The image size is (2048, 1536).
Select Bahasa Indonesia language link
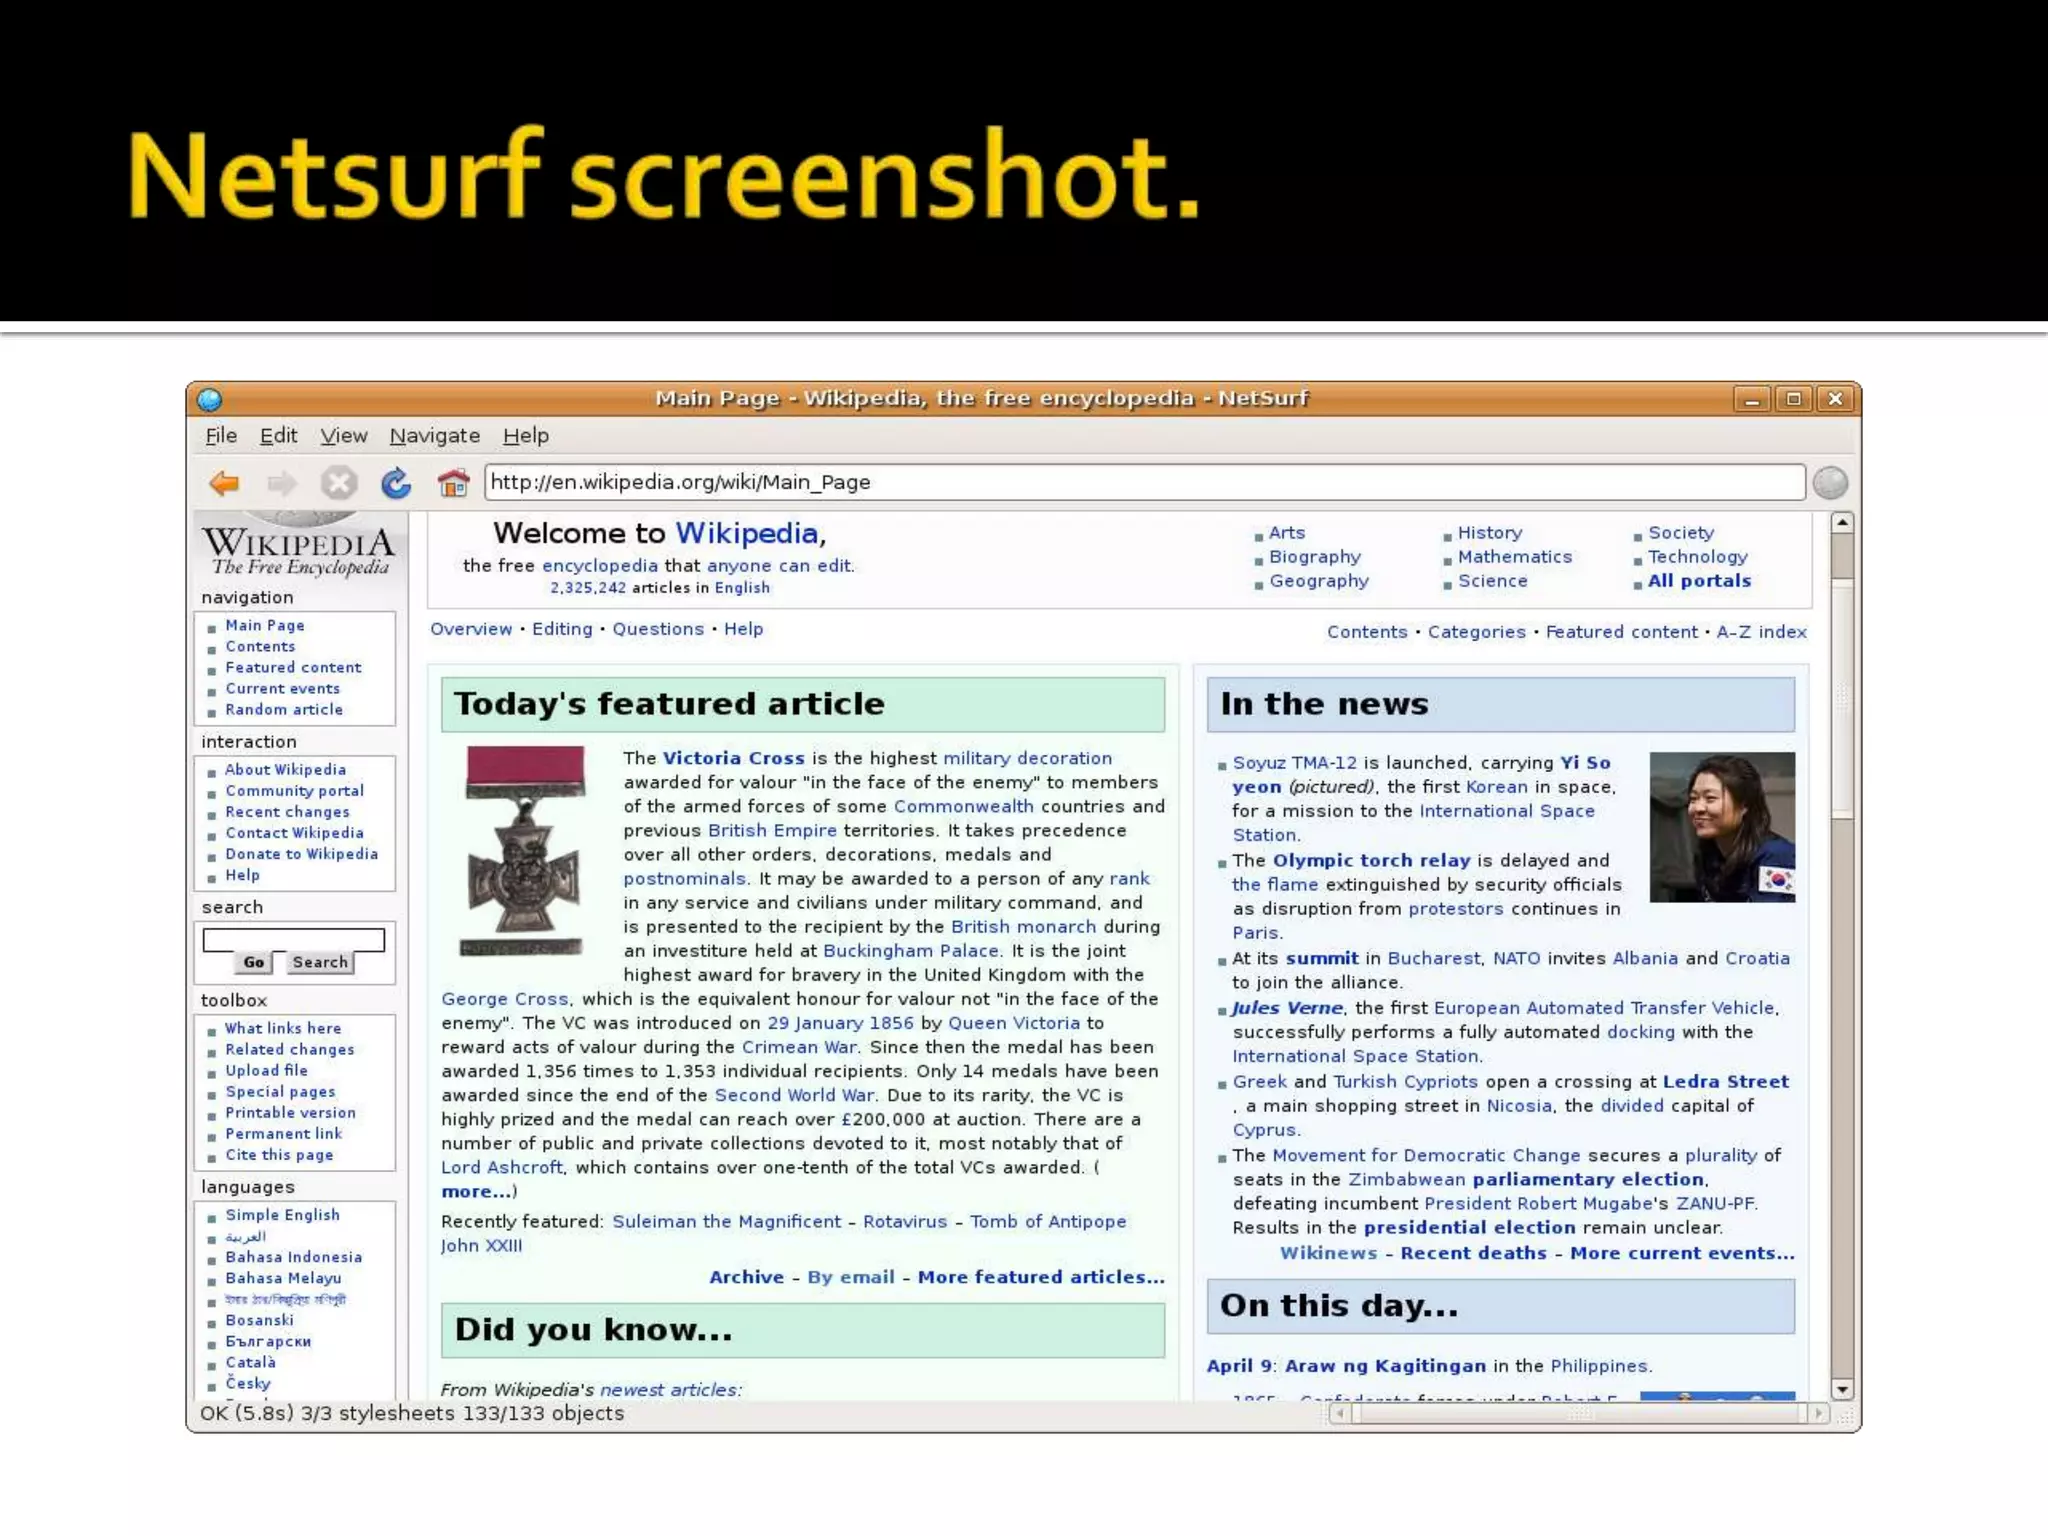click(x=293, y=1257)
